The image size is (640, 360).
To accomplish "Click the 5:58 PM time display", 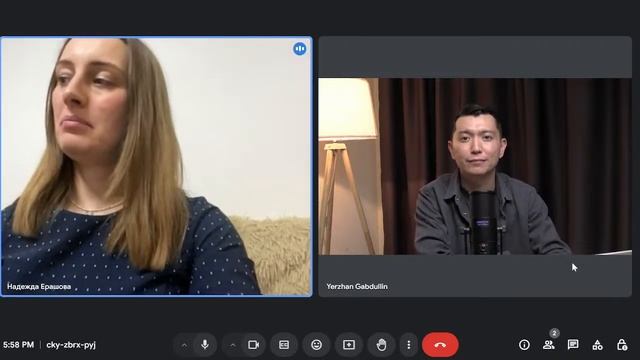I will click(18, 345).
